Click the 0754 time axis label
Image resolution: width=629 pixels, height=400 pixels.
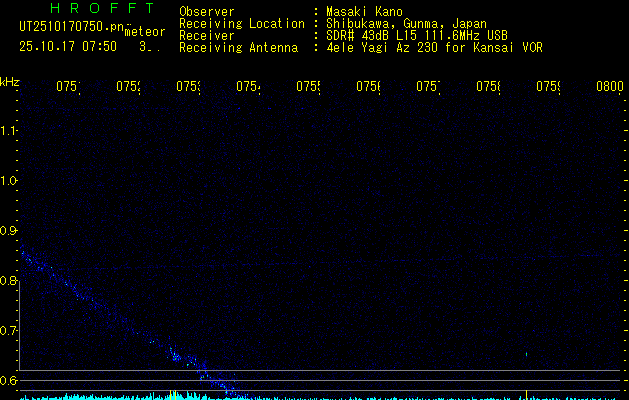click(248, 86)
